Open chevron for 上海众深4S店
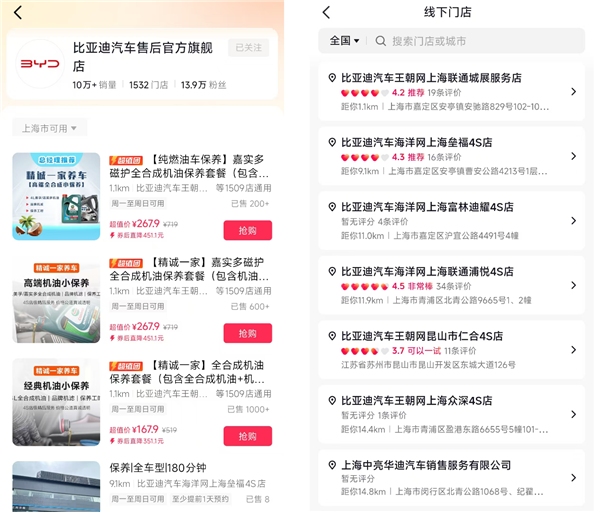This screenshot has height=512, width=600. tap(573, 414)
